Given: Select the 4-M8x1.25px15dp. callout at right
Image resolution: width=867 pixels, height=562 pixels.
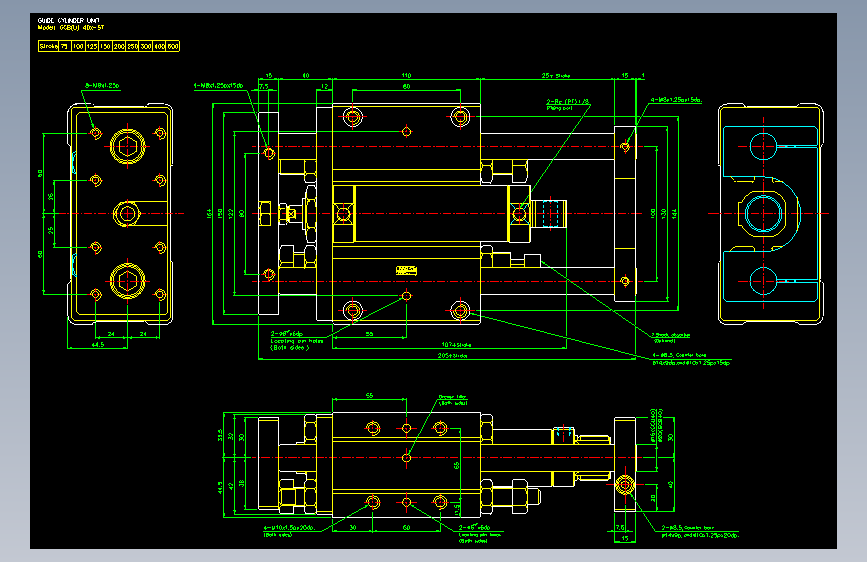Looking at the screenshot, I should pyautogui.click(x=676, y=100).
